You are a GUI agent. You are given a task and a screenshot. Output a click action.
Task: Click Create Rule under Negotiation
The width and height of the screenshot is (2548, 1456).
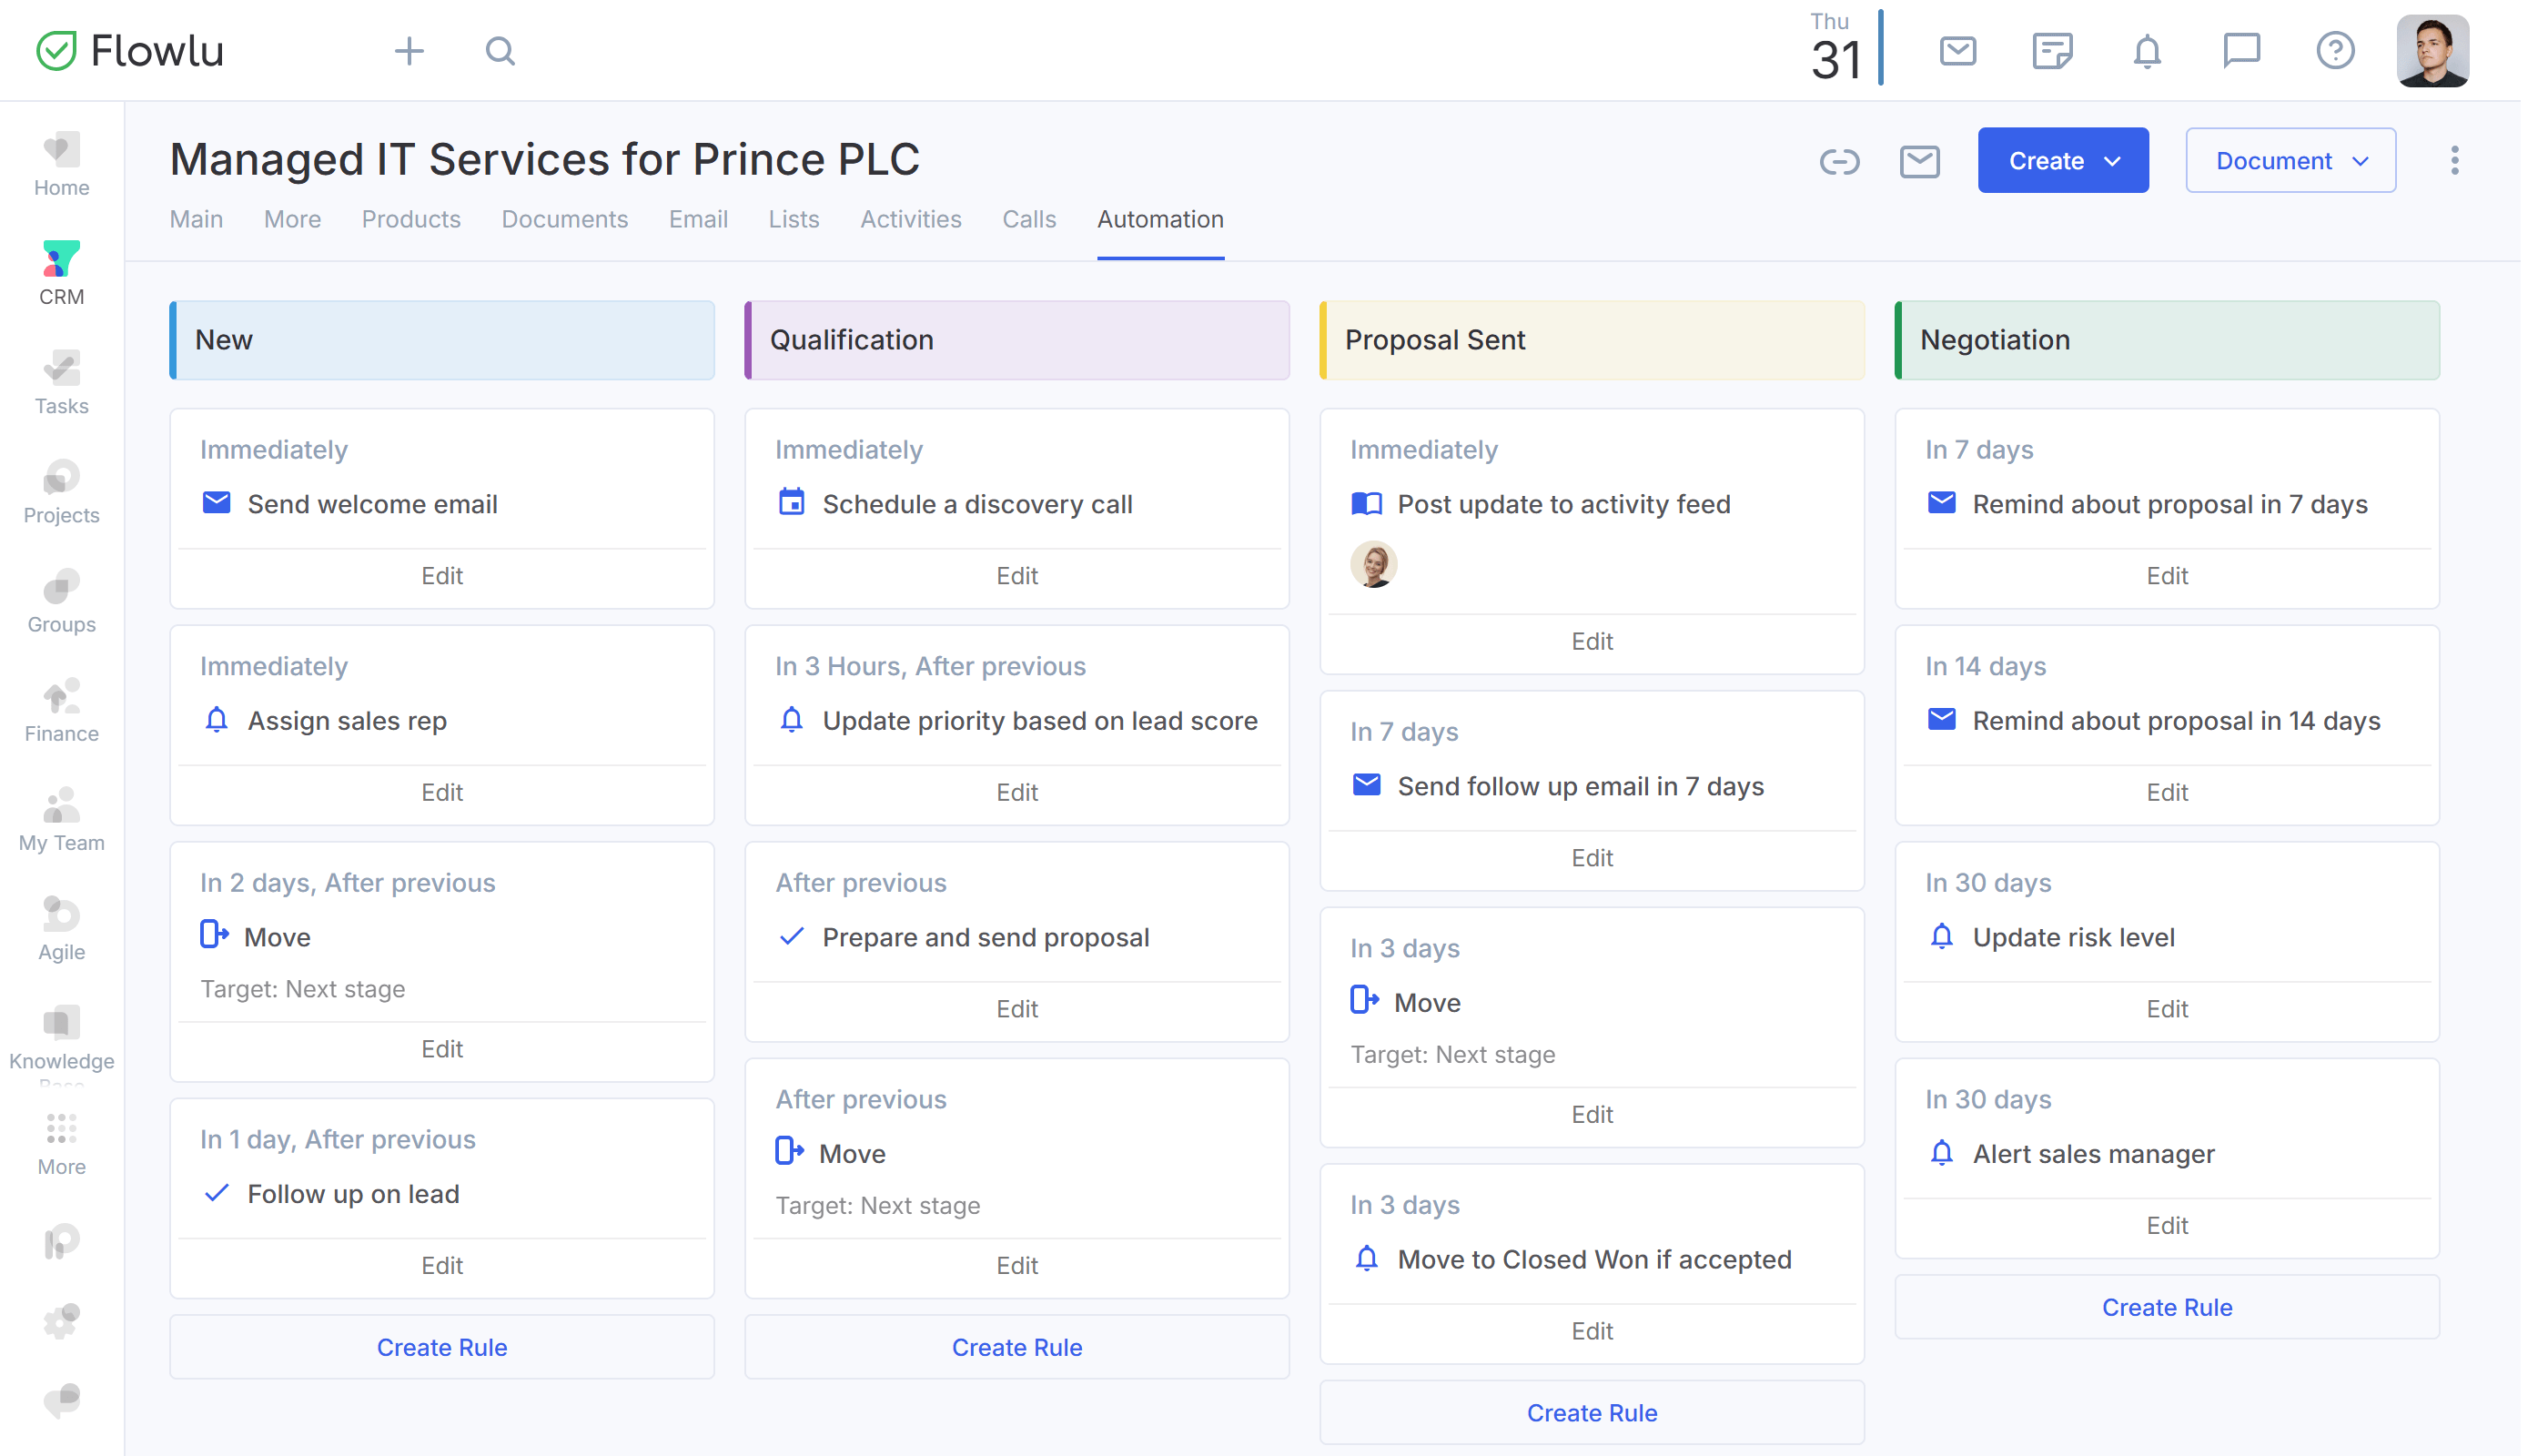point(2166,1307)
